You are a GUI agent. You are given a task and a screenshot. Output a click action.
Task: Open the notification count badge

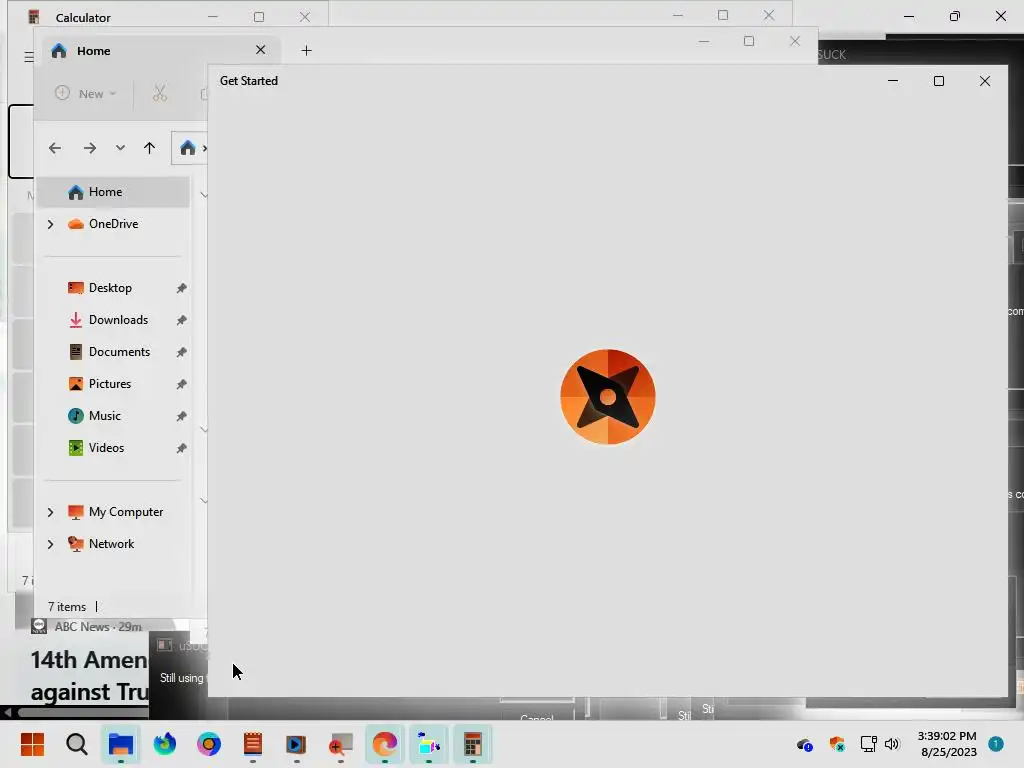pyautogui.click(x=996, y=744)
